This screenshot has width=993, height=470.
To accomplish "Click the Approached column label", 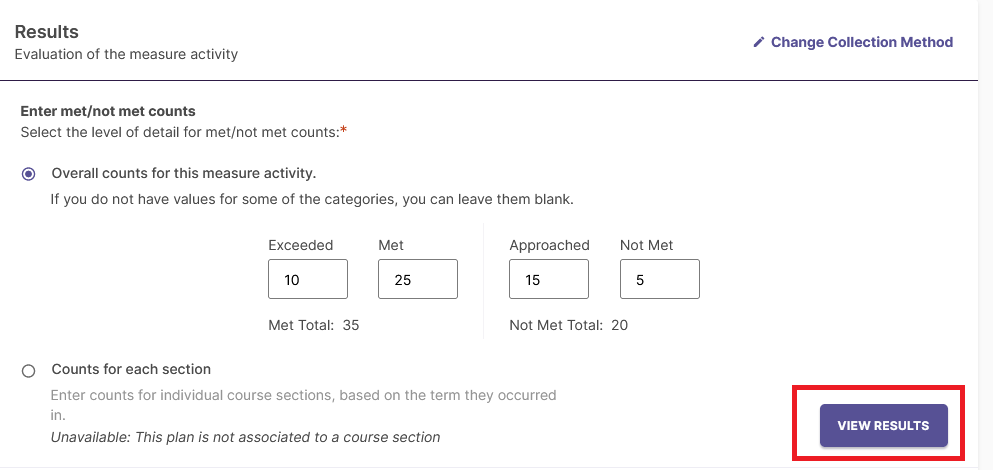I will (x=549, y=245).
